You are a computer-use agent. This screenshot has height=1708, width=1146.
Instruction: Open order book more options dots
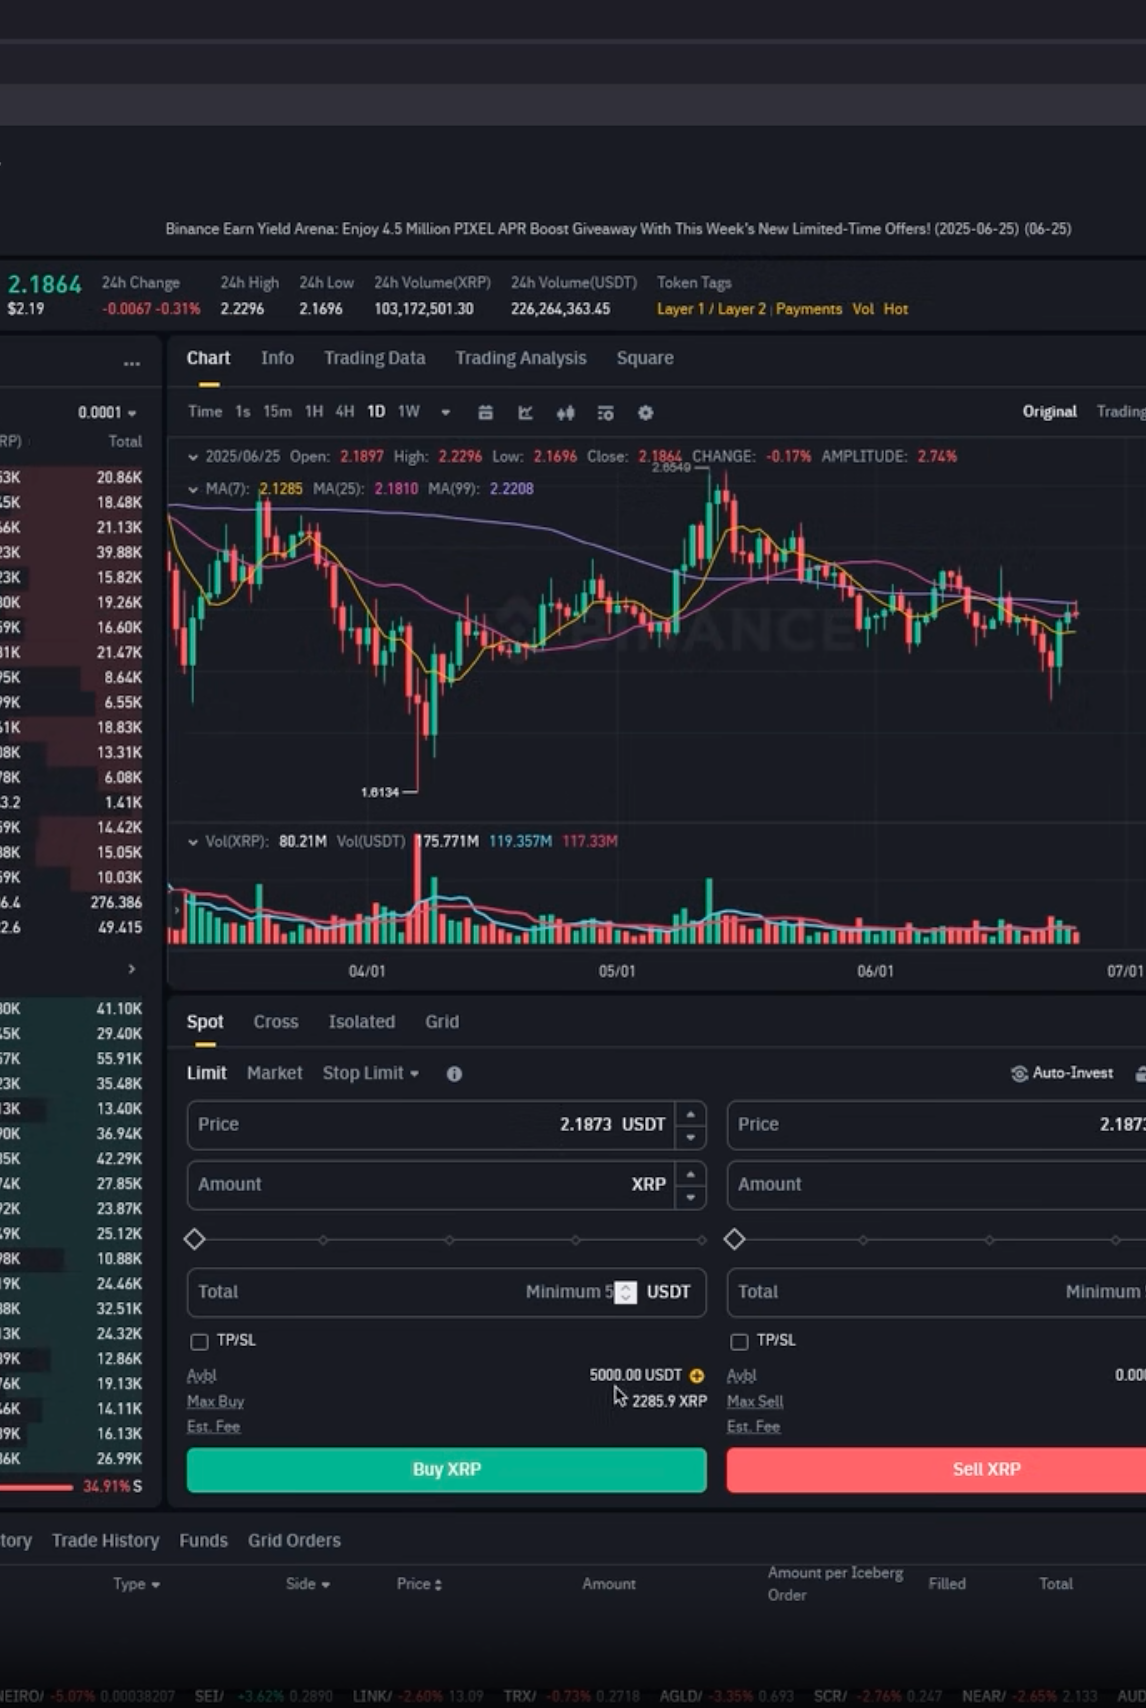coord(131,363)
